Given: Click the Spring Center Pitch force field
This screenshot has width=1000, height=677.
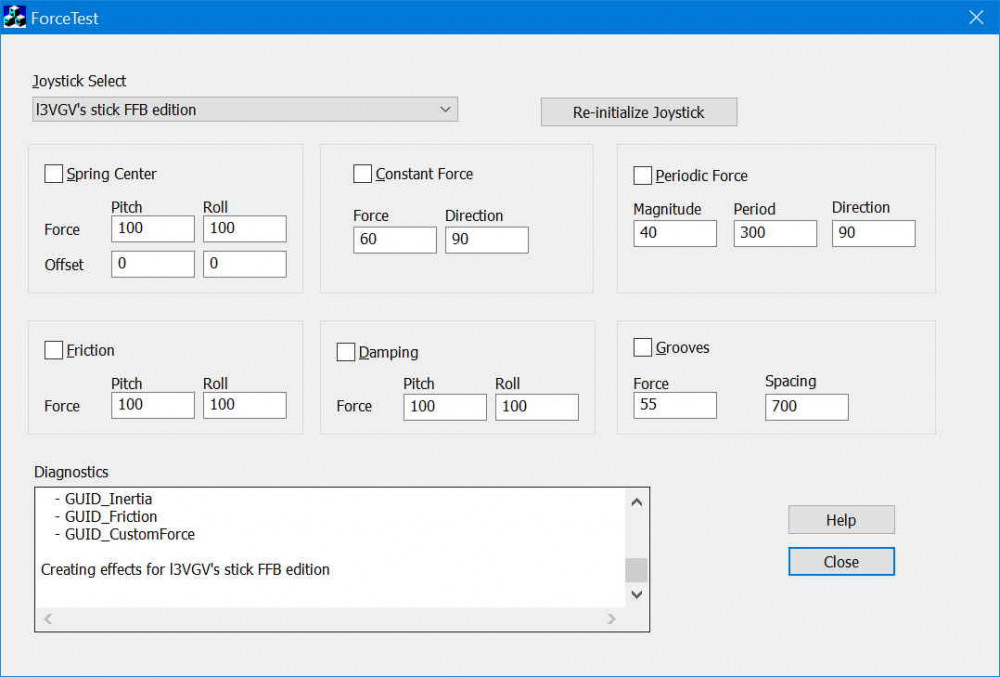Looking at the screenshot, I should pyautogui.click(x=152, y=229).
